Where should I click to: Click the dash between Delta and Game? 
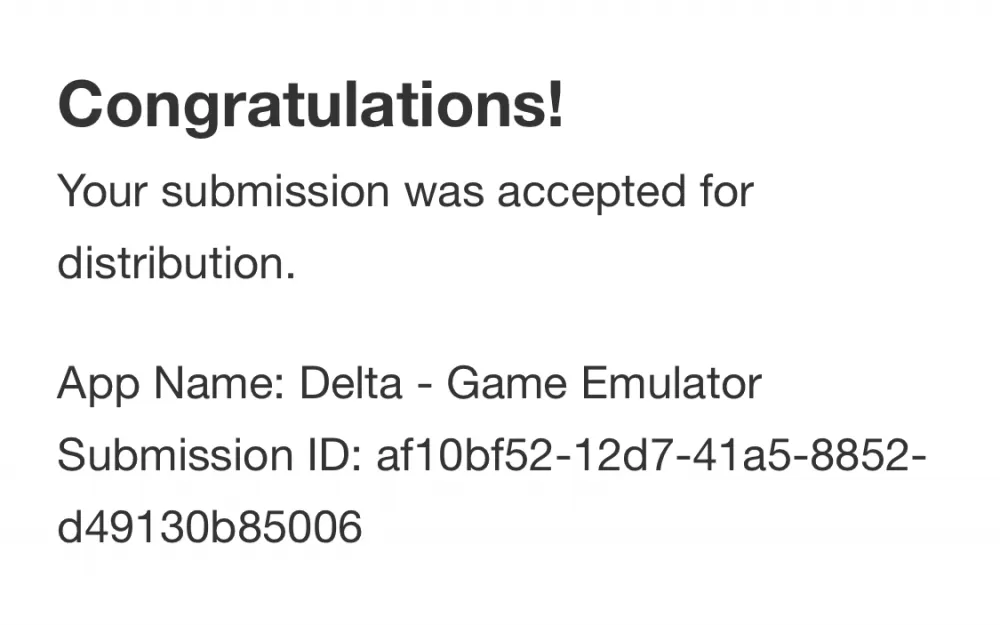coord(424,387)
